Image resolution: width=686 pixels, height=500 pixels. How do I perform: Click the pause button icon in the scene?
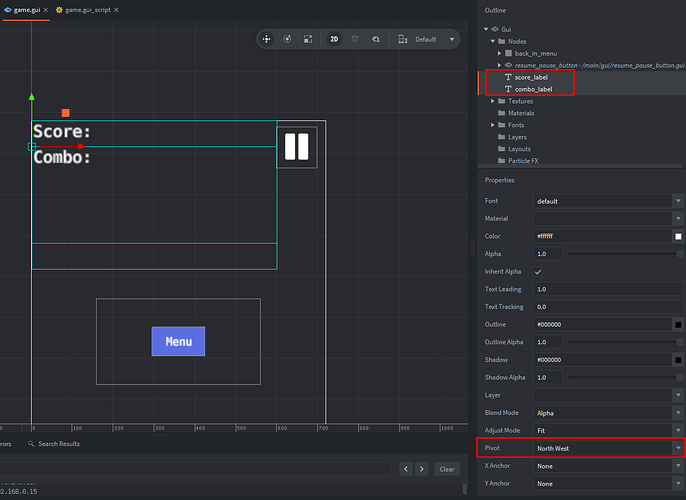point(296,147)
